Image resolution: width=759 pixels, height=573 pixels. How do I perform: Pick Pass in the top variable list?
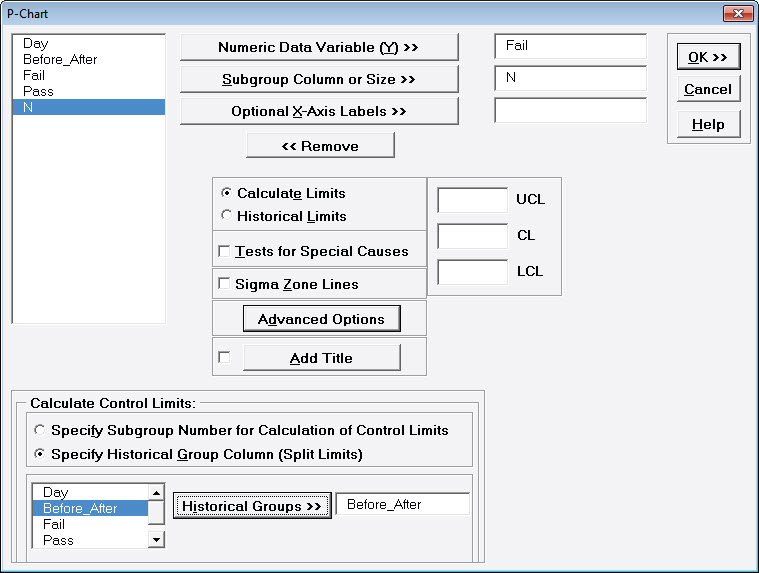(x=38, y=91)
